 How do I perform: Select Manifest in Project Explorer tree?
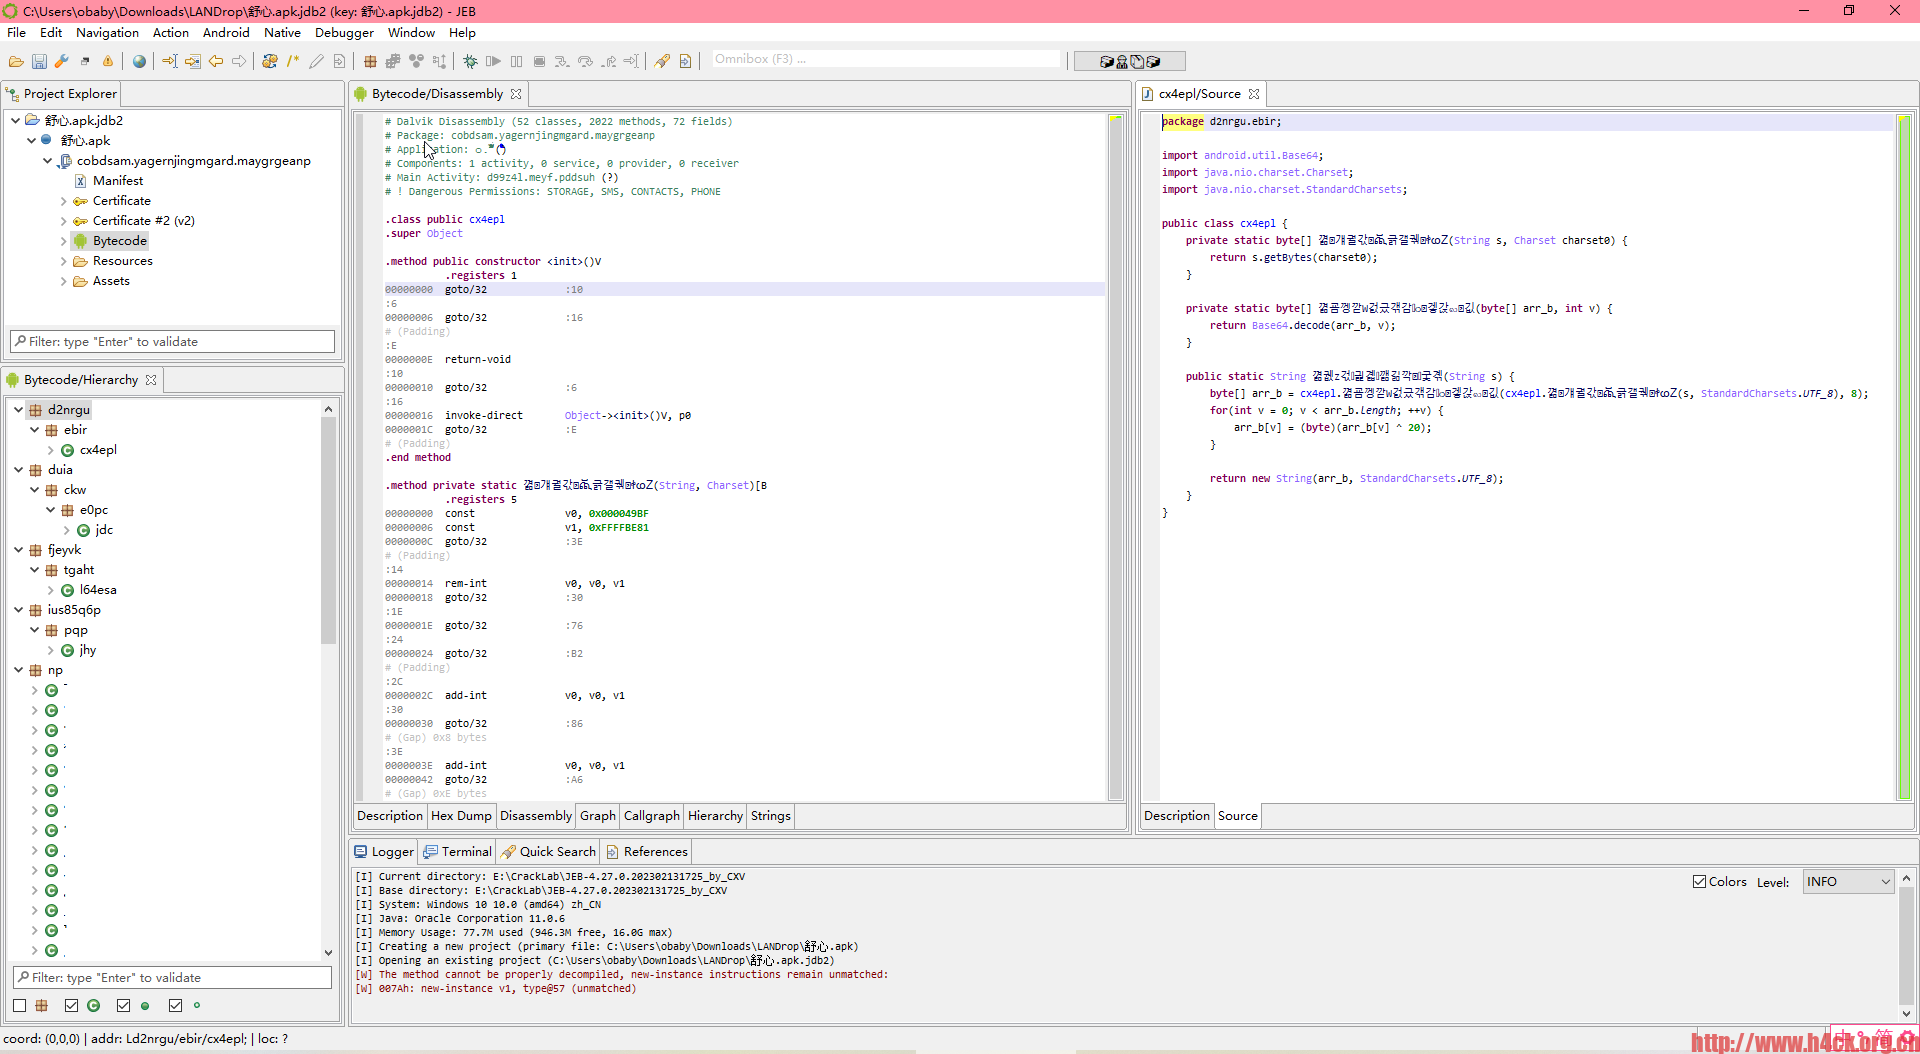click(118, 181)
